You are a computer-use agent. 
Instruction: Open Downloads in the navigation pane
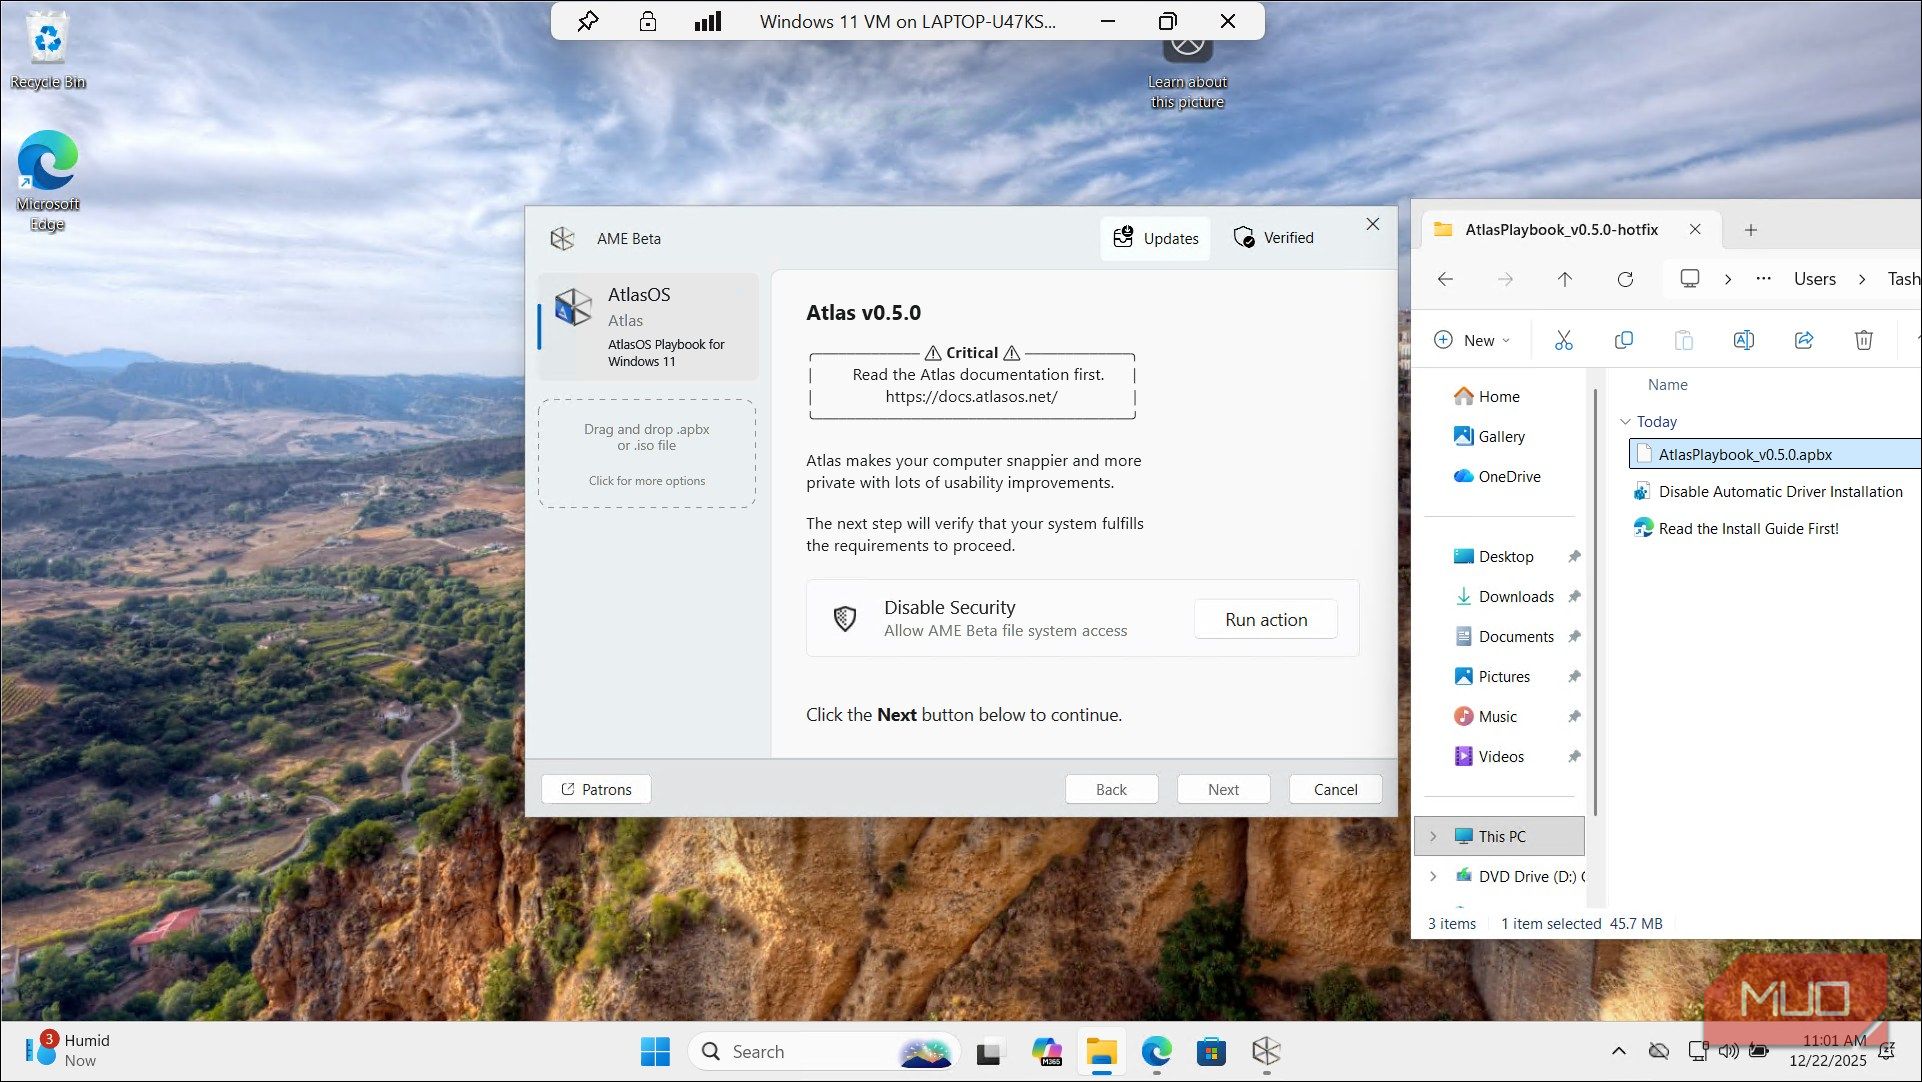[1515, 596]
